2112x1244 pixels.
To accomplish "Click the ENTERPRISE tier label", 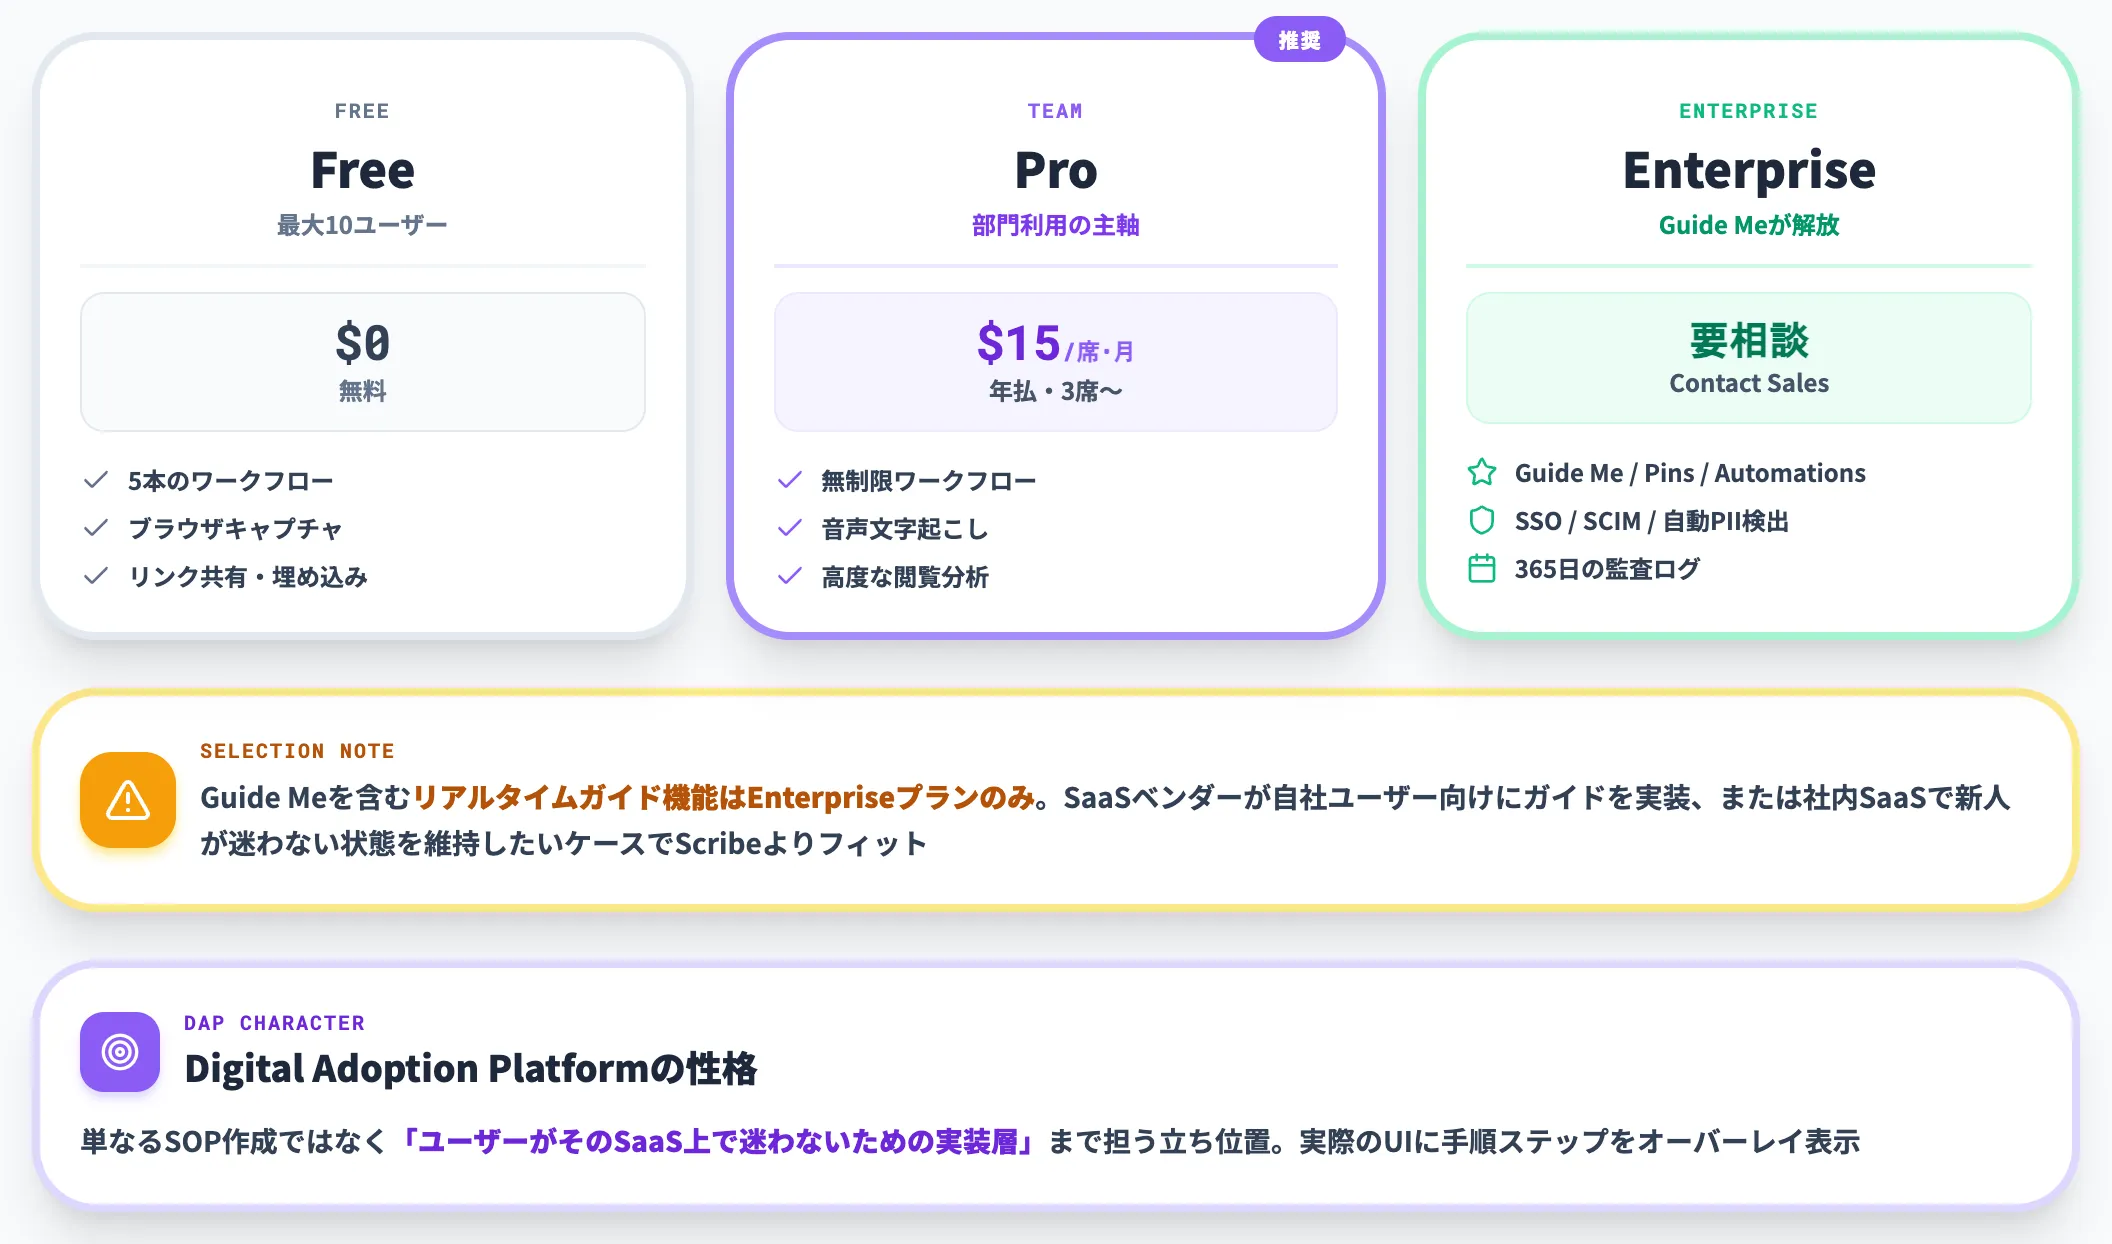I will pyautogui.click(x=1748, y=111).
